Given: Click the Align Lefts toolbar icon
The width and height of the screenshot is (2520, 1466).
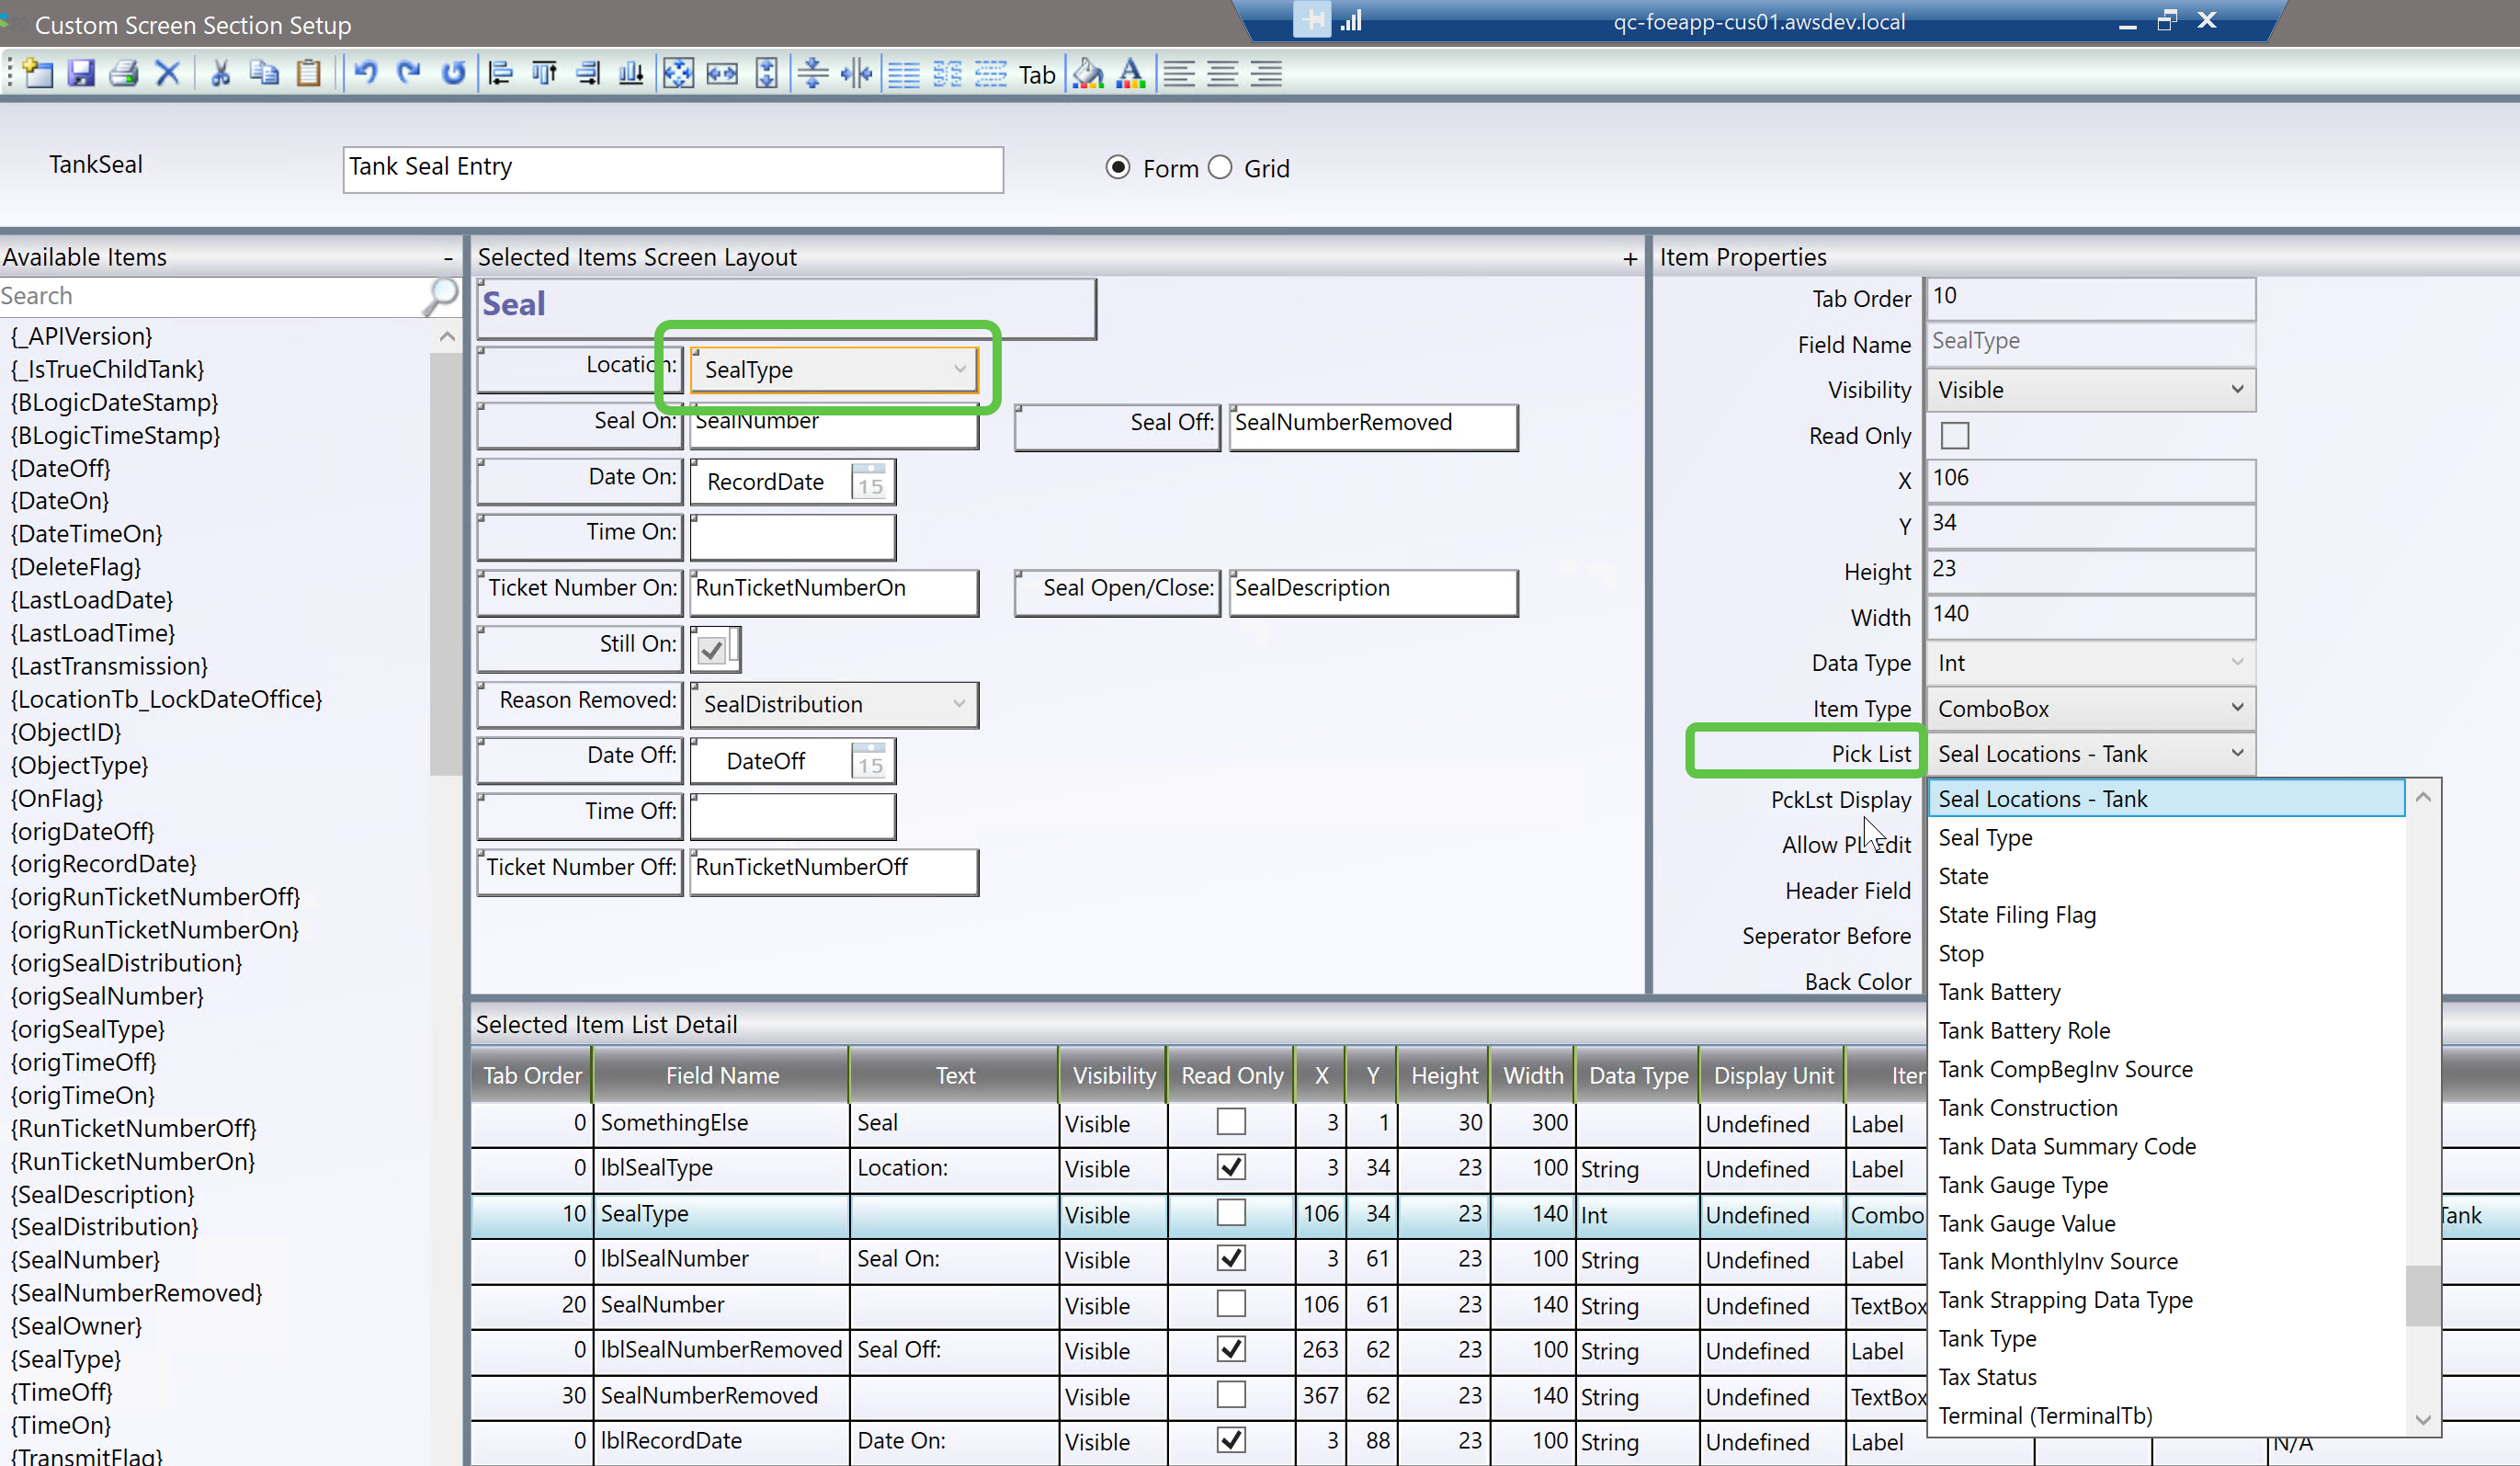Looking at the screenshot, I should tap(500, 73).
